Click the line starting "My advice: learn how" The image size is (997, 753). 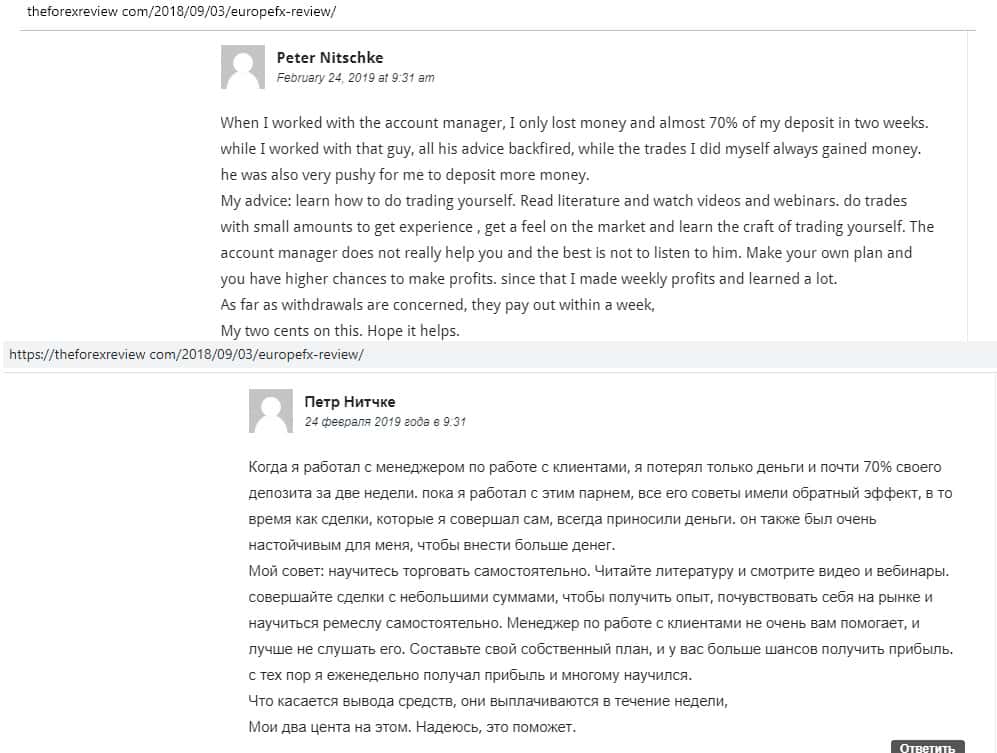pos(563,201)
